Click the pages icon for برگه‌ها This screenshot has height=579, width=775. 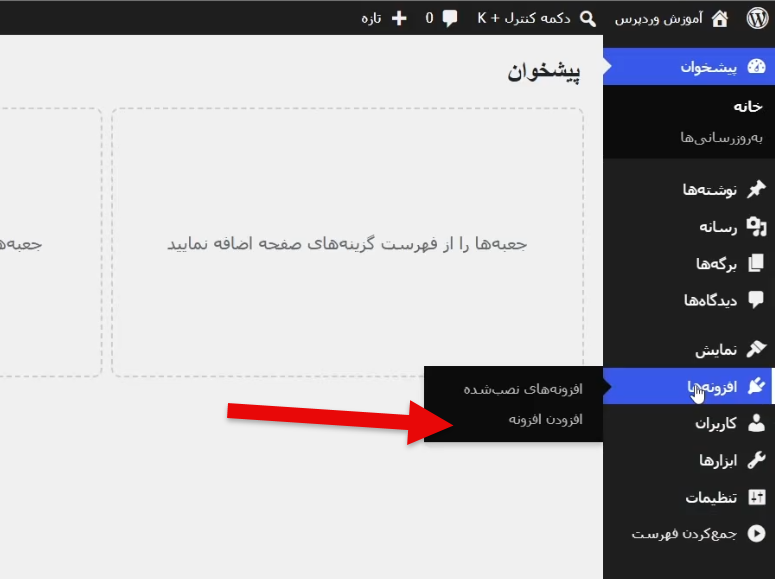click(x=756, y=263)
